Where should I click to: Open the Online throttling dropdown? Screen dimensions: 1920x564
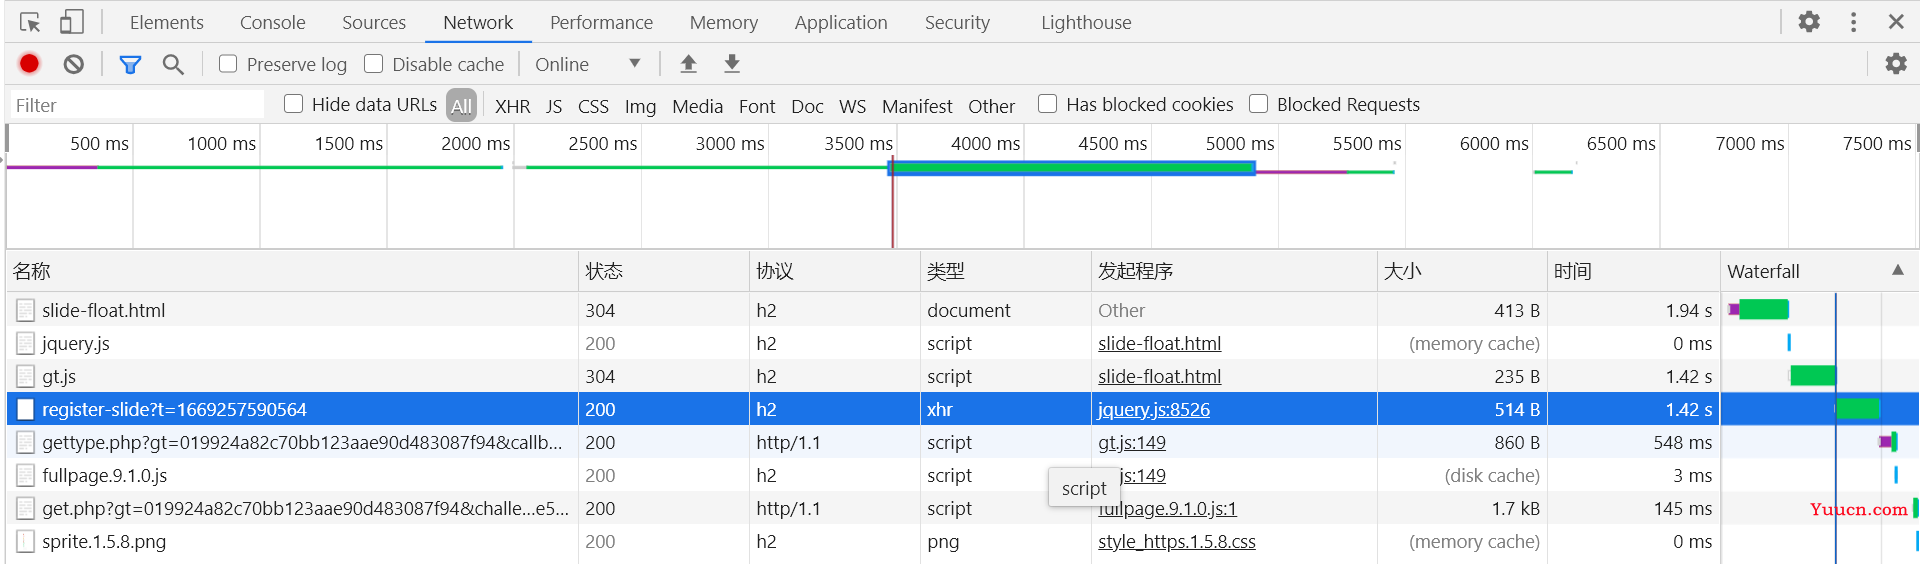click(x=588, y=64)
